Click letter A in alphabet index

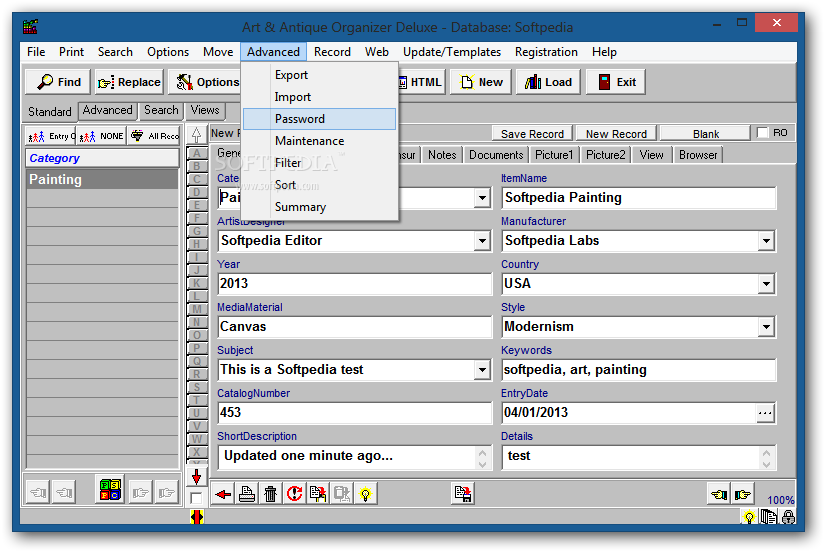coord(197,153)
